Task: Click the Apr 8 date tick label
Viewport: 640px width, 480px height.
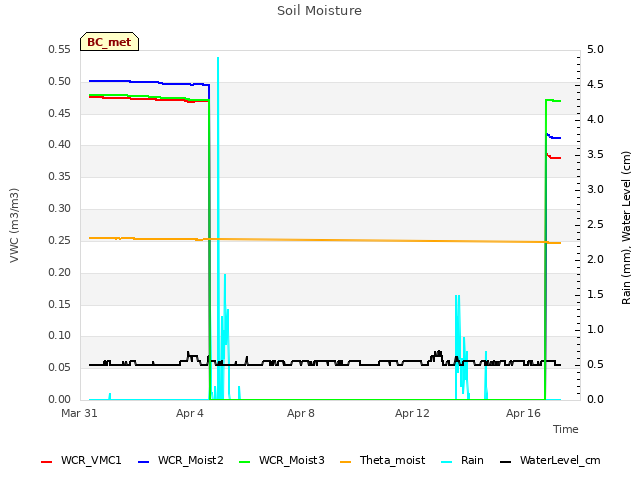Action: point(301,413)
